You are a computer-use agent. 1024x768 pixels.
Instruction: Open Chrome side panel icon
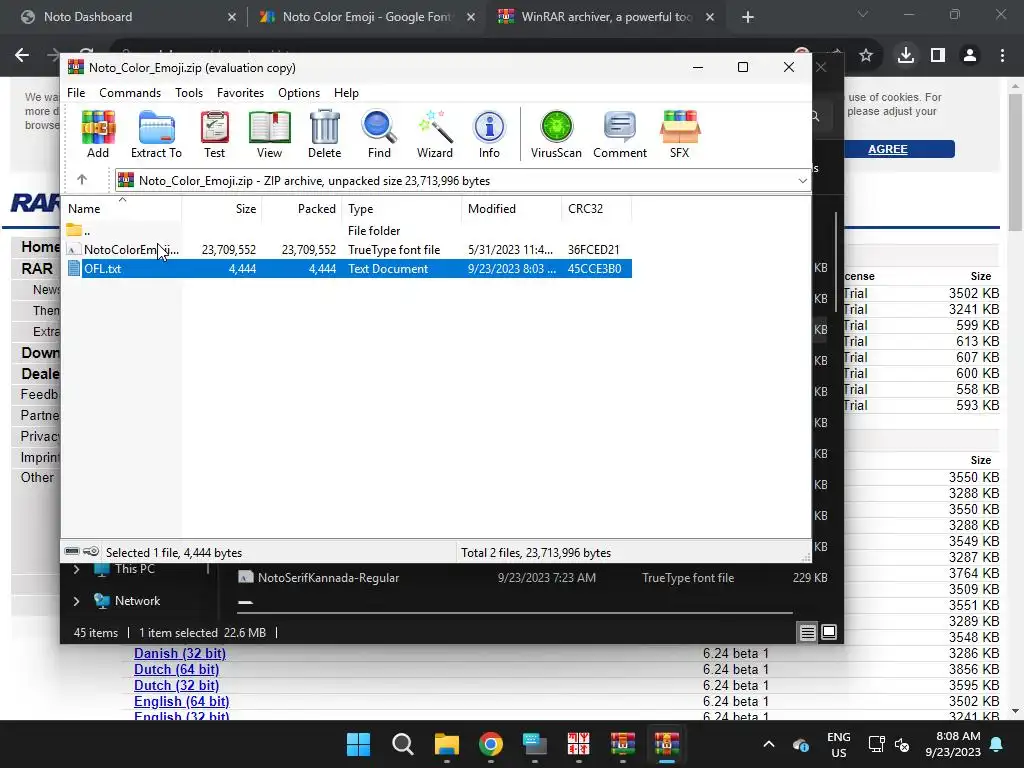point(938,55)
